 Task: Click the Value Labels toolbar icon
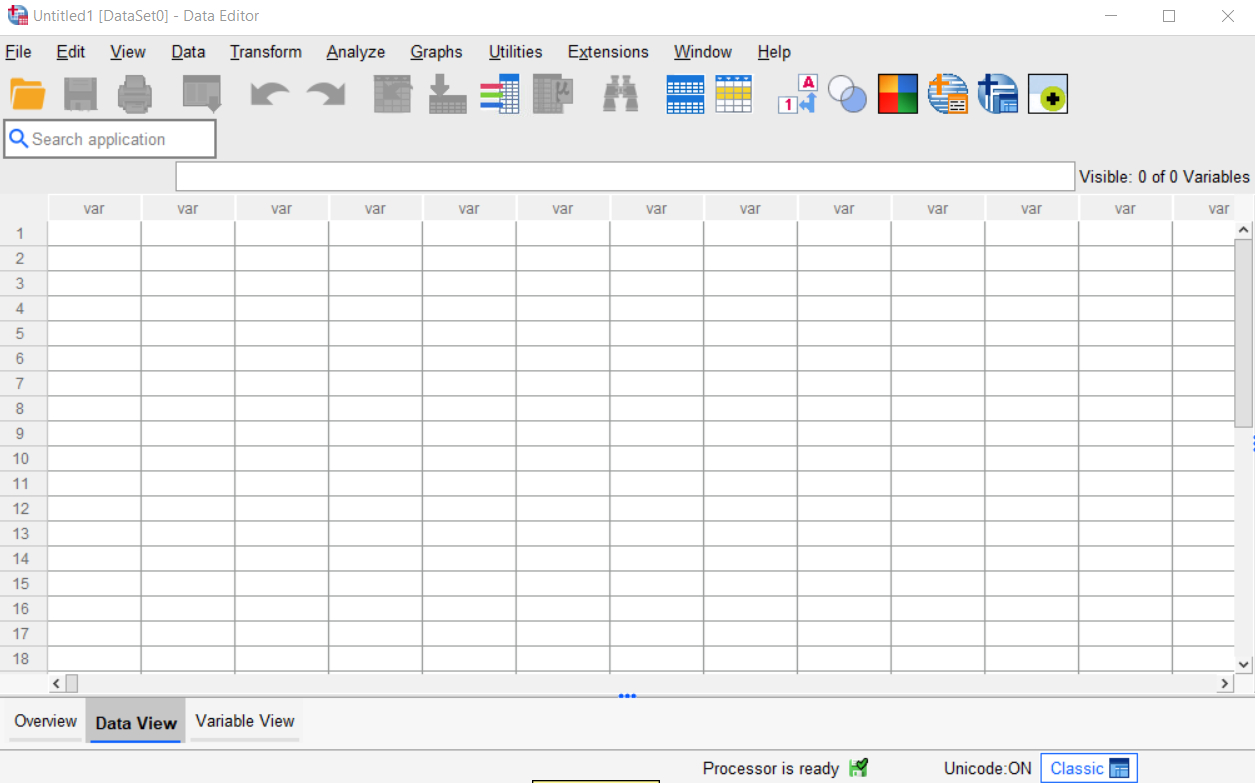point(797,94)
